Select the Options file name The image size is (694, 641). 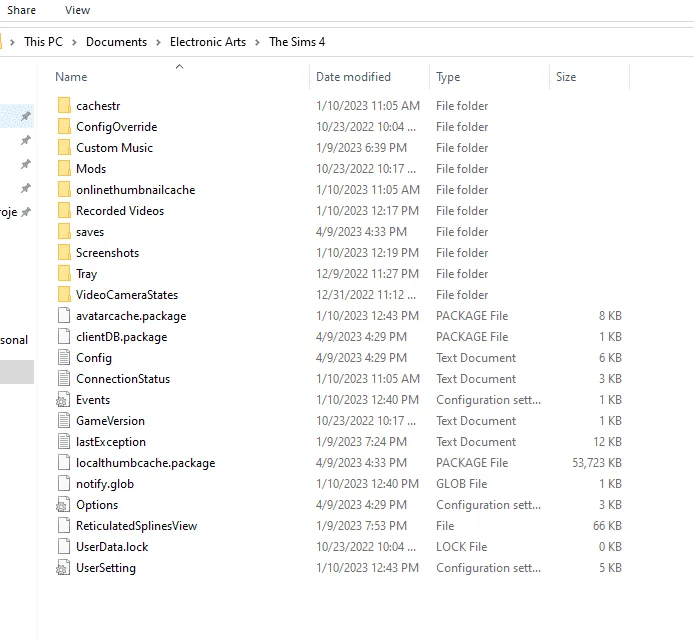click(x=97, y=505)
